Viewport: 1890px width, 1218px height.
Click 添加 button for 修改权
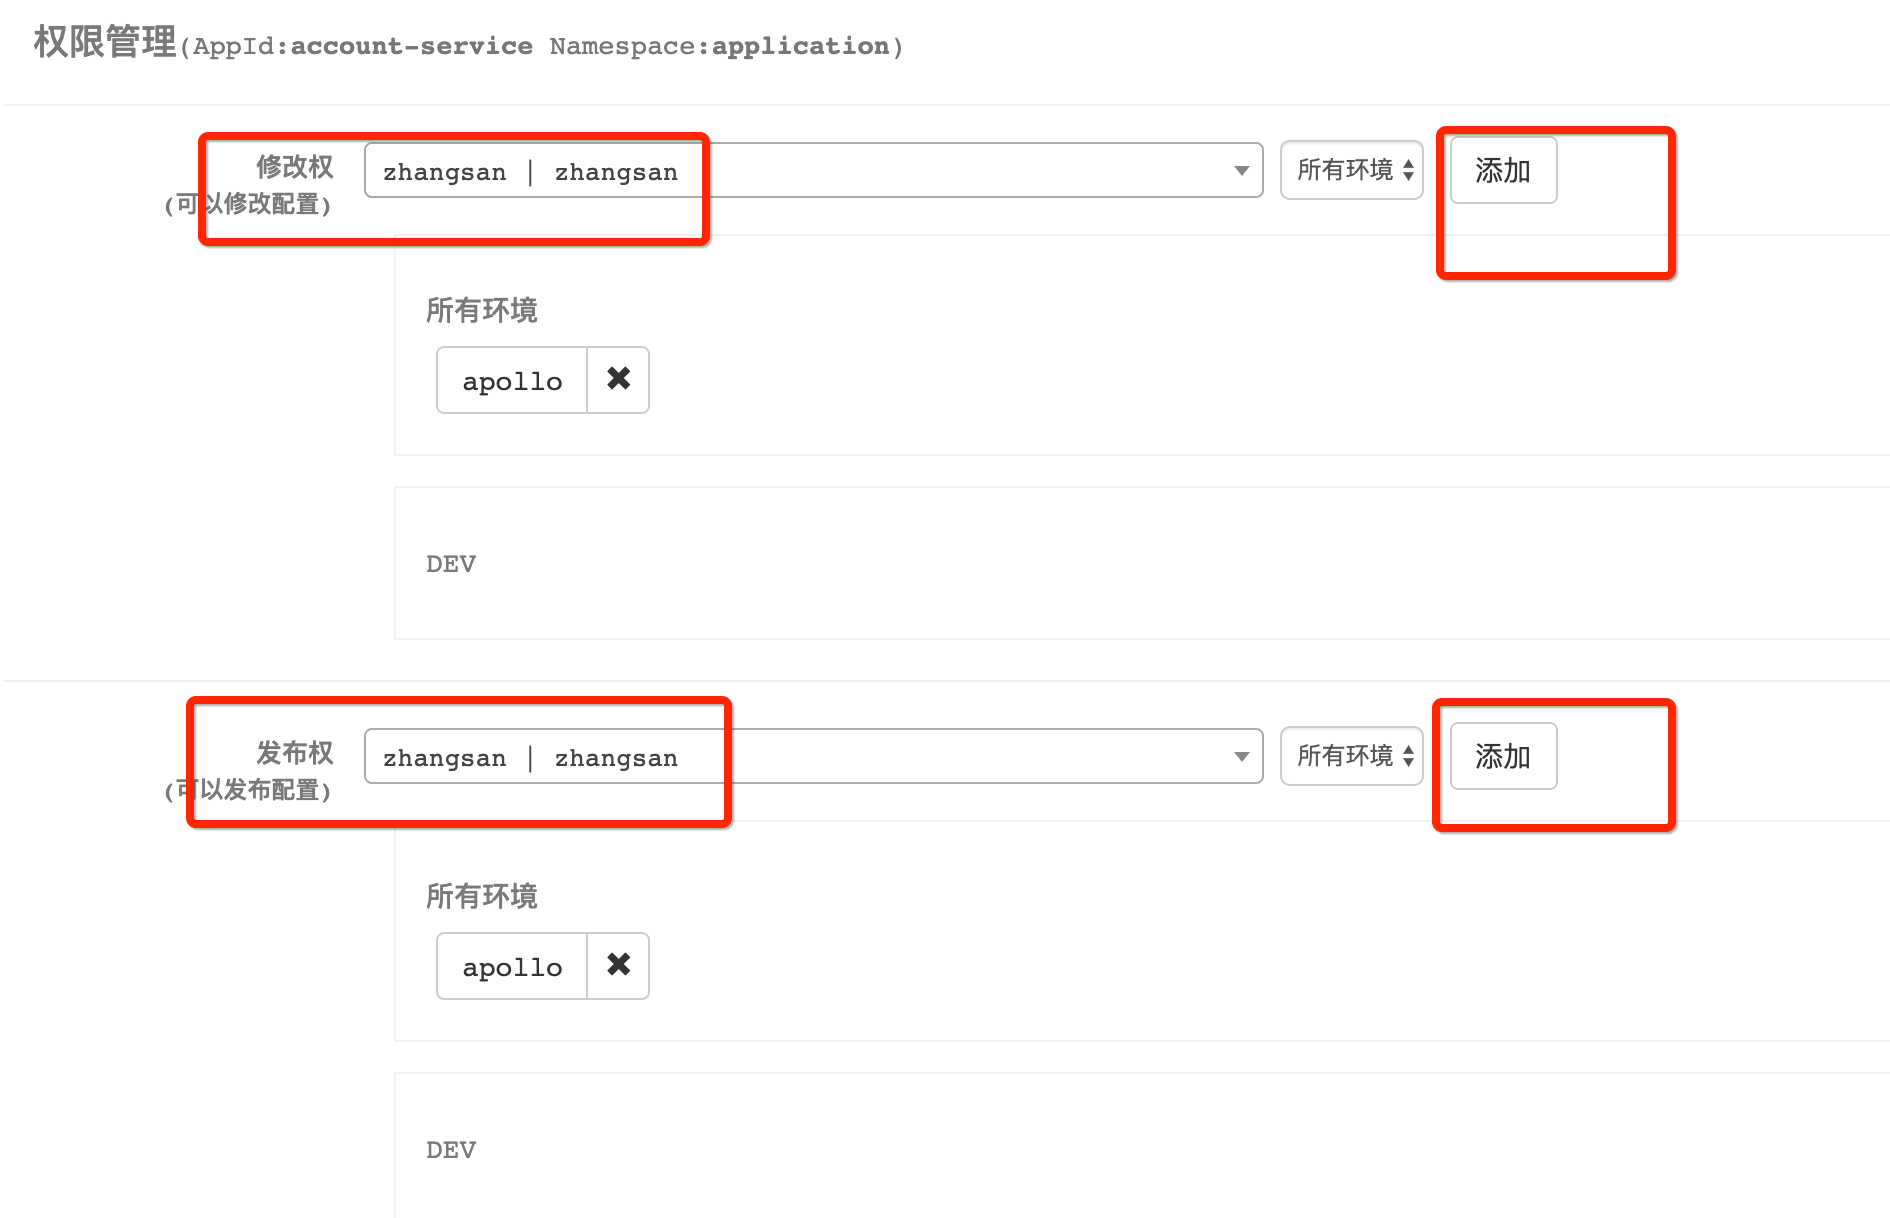(x=1503, y=171)
